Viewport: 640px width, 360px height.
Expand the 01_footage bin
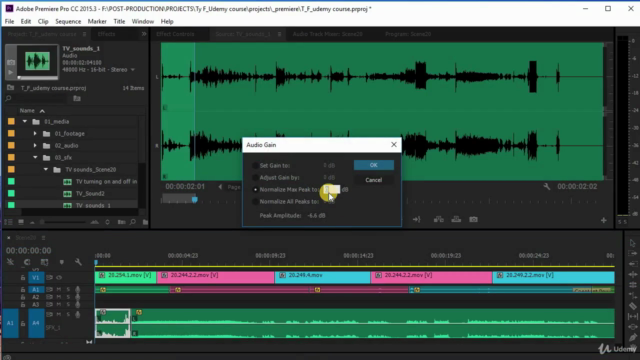pyautogui.click(x=35, y=133)
